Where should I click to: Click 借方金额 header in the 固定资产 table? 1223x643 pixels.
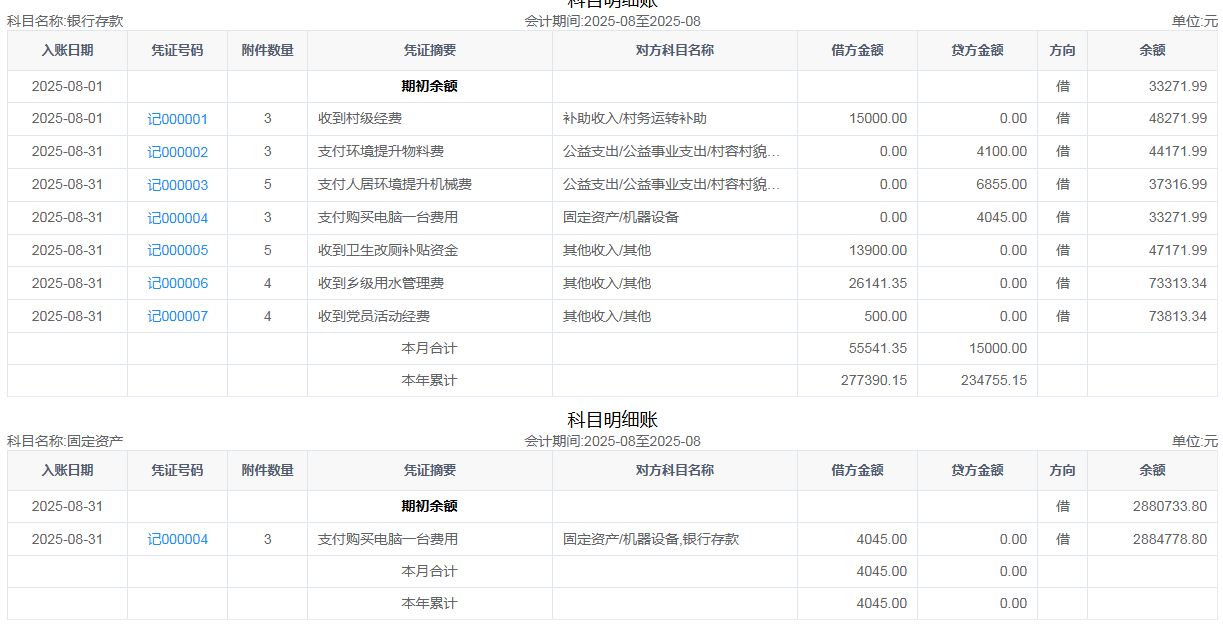tap(857, 470)
